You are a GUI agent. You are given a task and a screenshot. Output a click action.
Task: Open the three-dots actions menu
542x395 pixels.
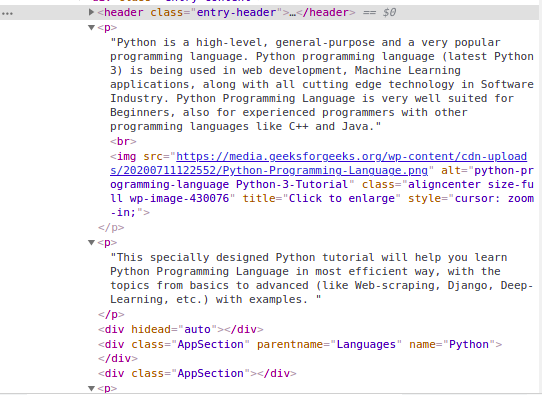(x=7, y=14)
